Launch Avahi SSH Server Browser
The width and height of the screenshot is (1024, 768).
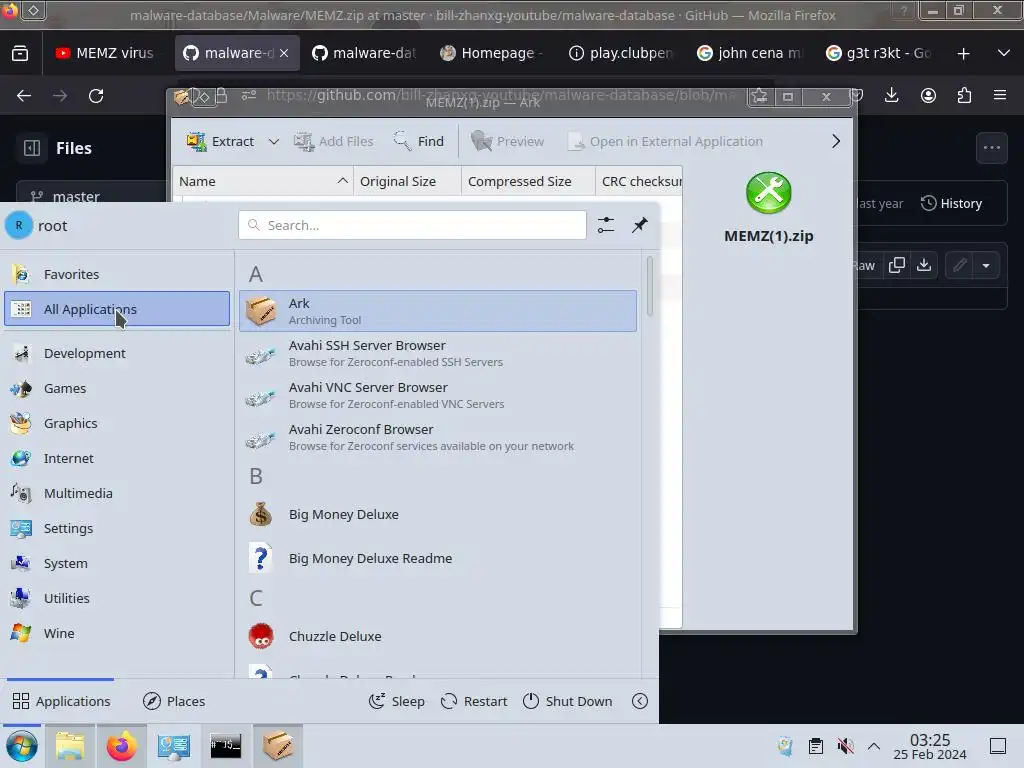click(x=438, y=353)
